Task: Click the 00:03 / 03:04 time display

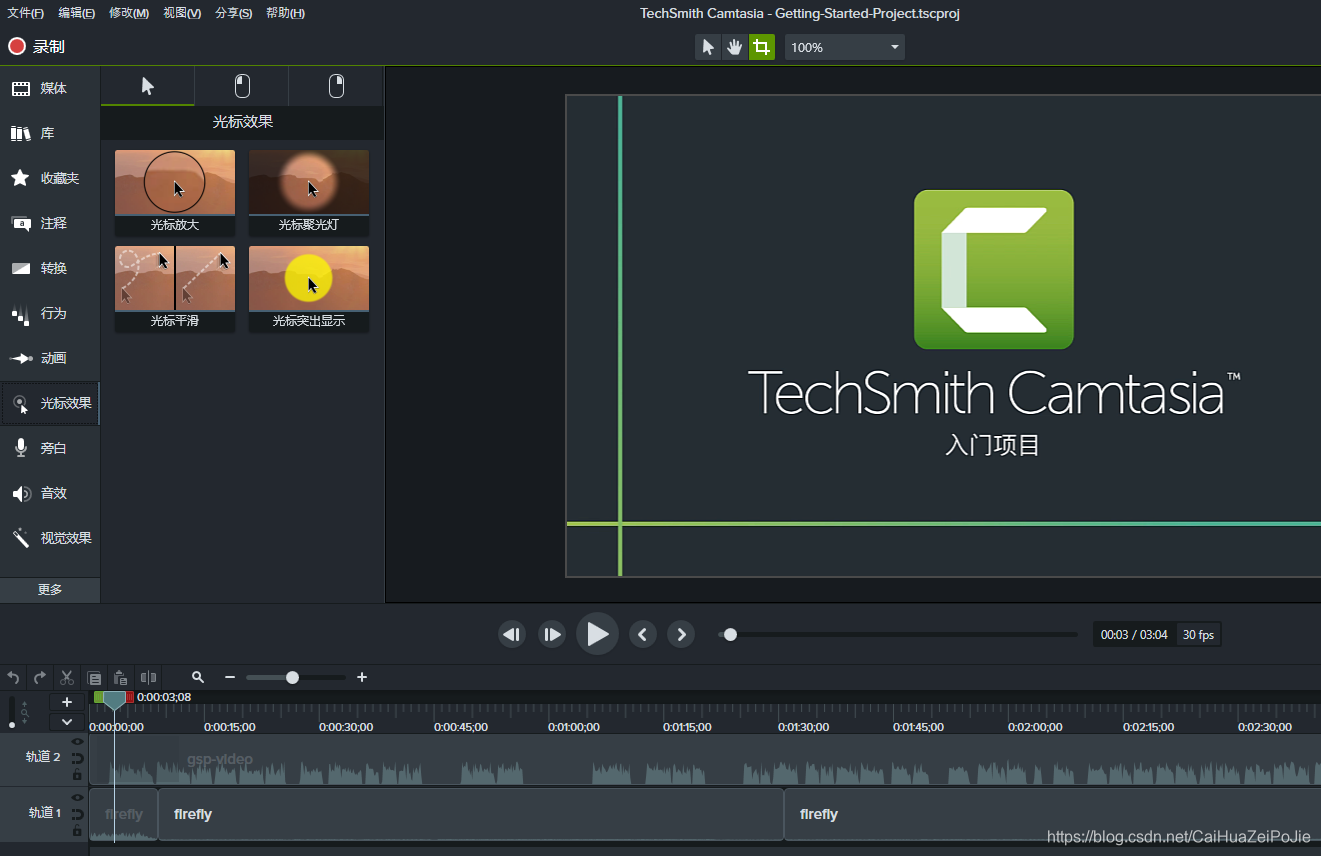Action: point(1134,635)
